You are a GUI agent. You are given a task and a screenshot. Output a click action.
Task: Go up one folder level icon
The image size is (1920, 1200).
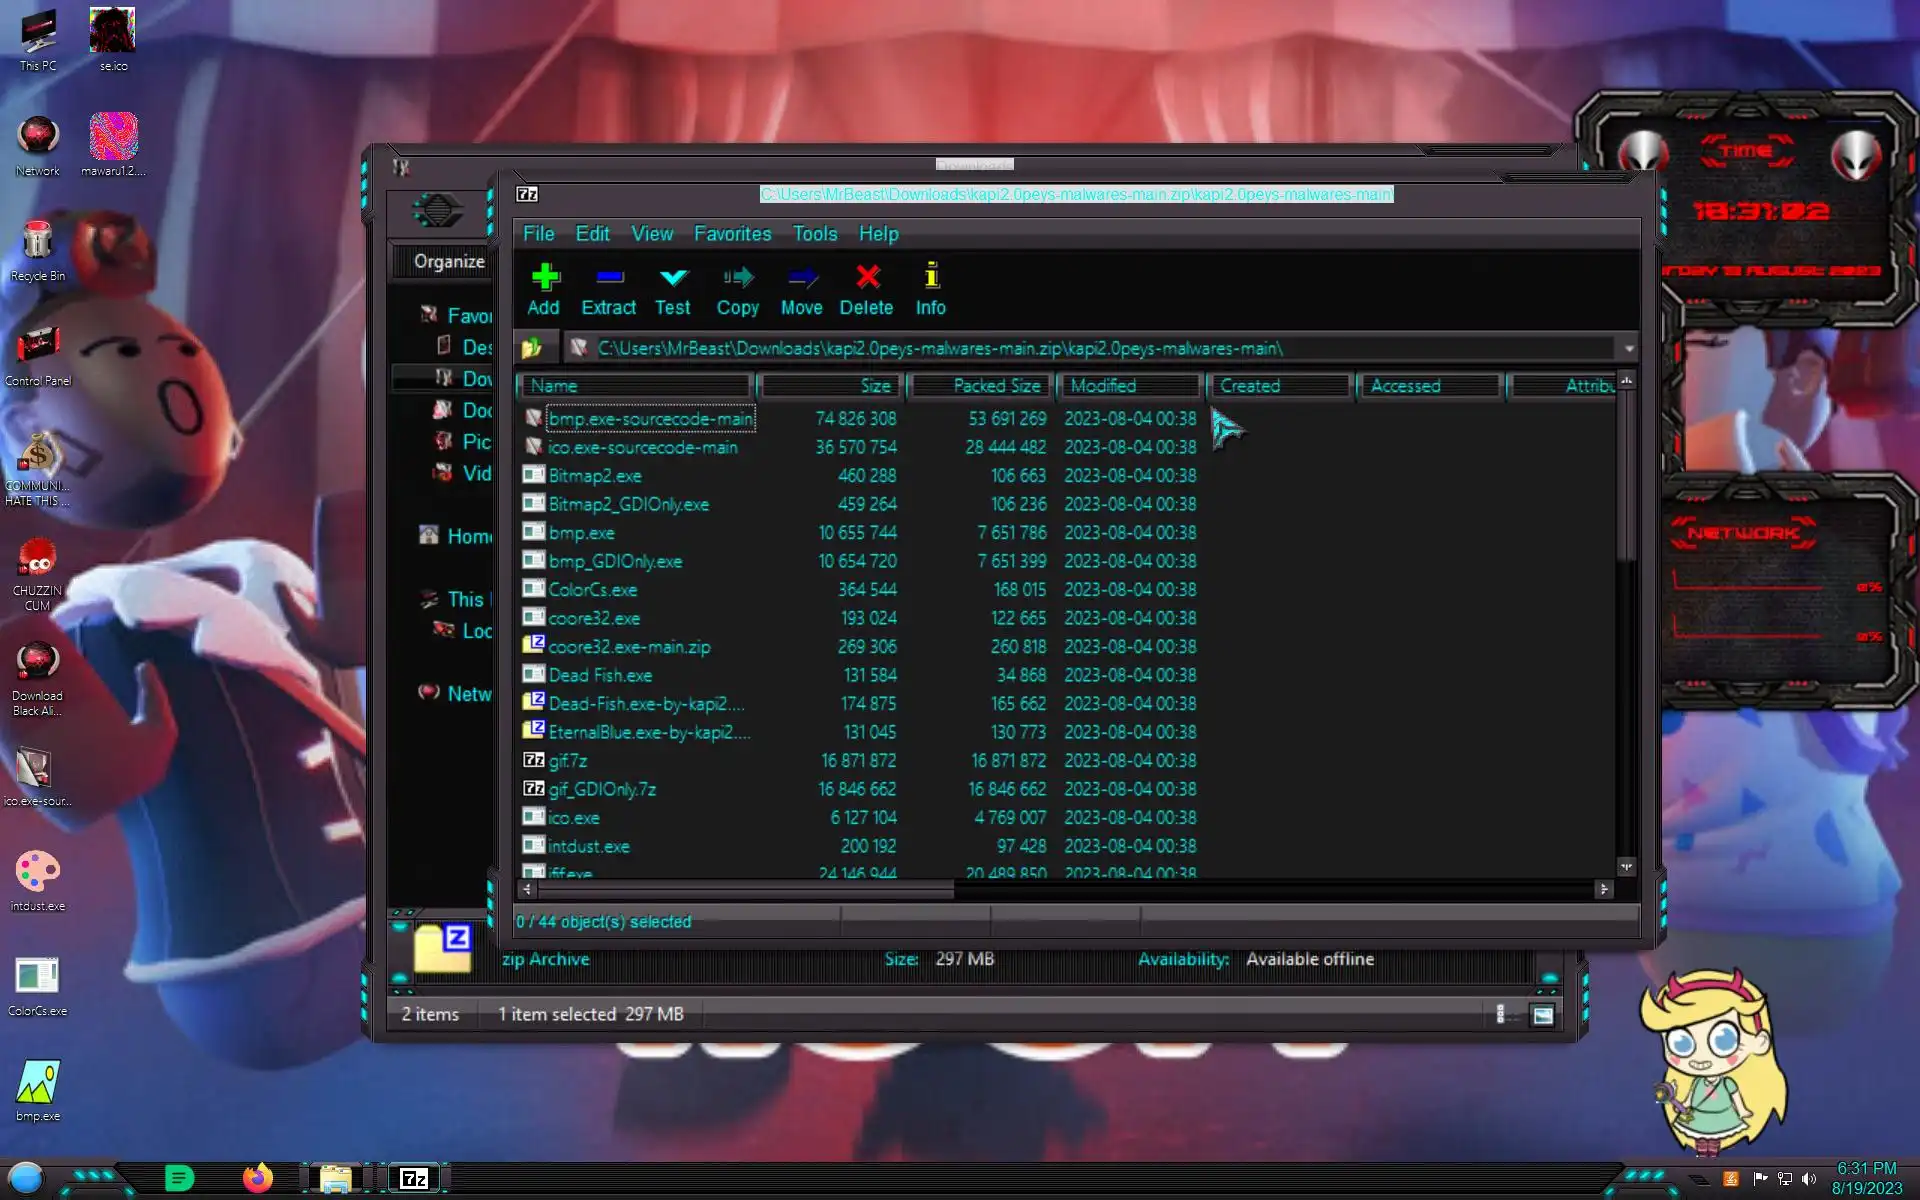pyautogui.click(x=532, y=348)
